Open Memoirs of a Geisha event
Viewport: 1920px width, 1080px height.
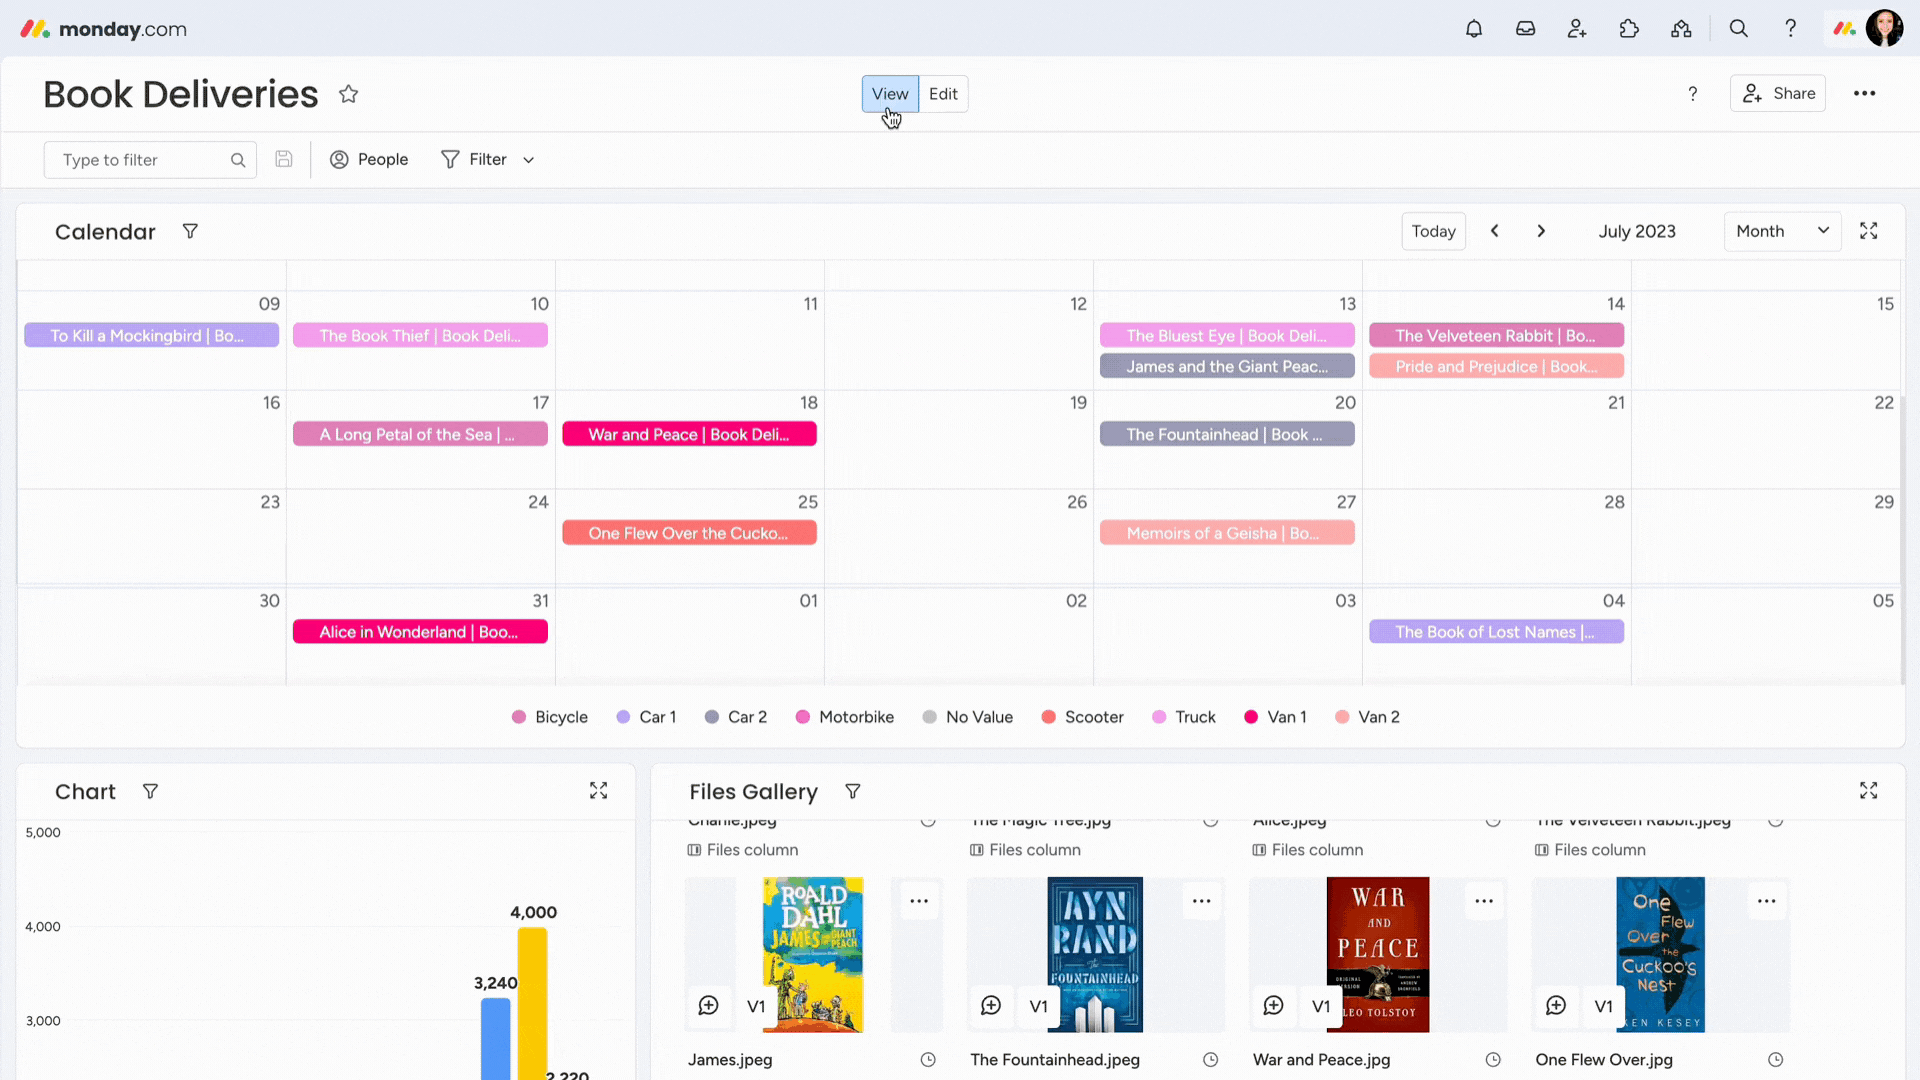click(1227, 533)
